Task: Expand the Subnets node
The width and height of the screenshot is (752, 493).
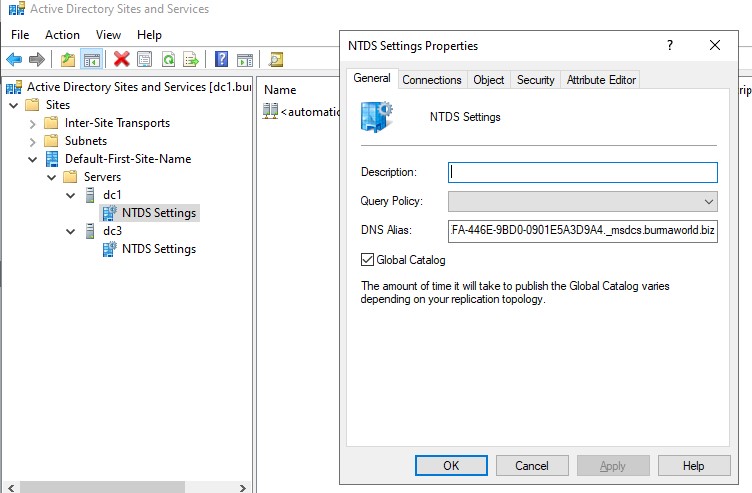Action: pyautogui.click(x=32, y=141)
